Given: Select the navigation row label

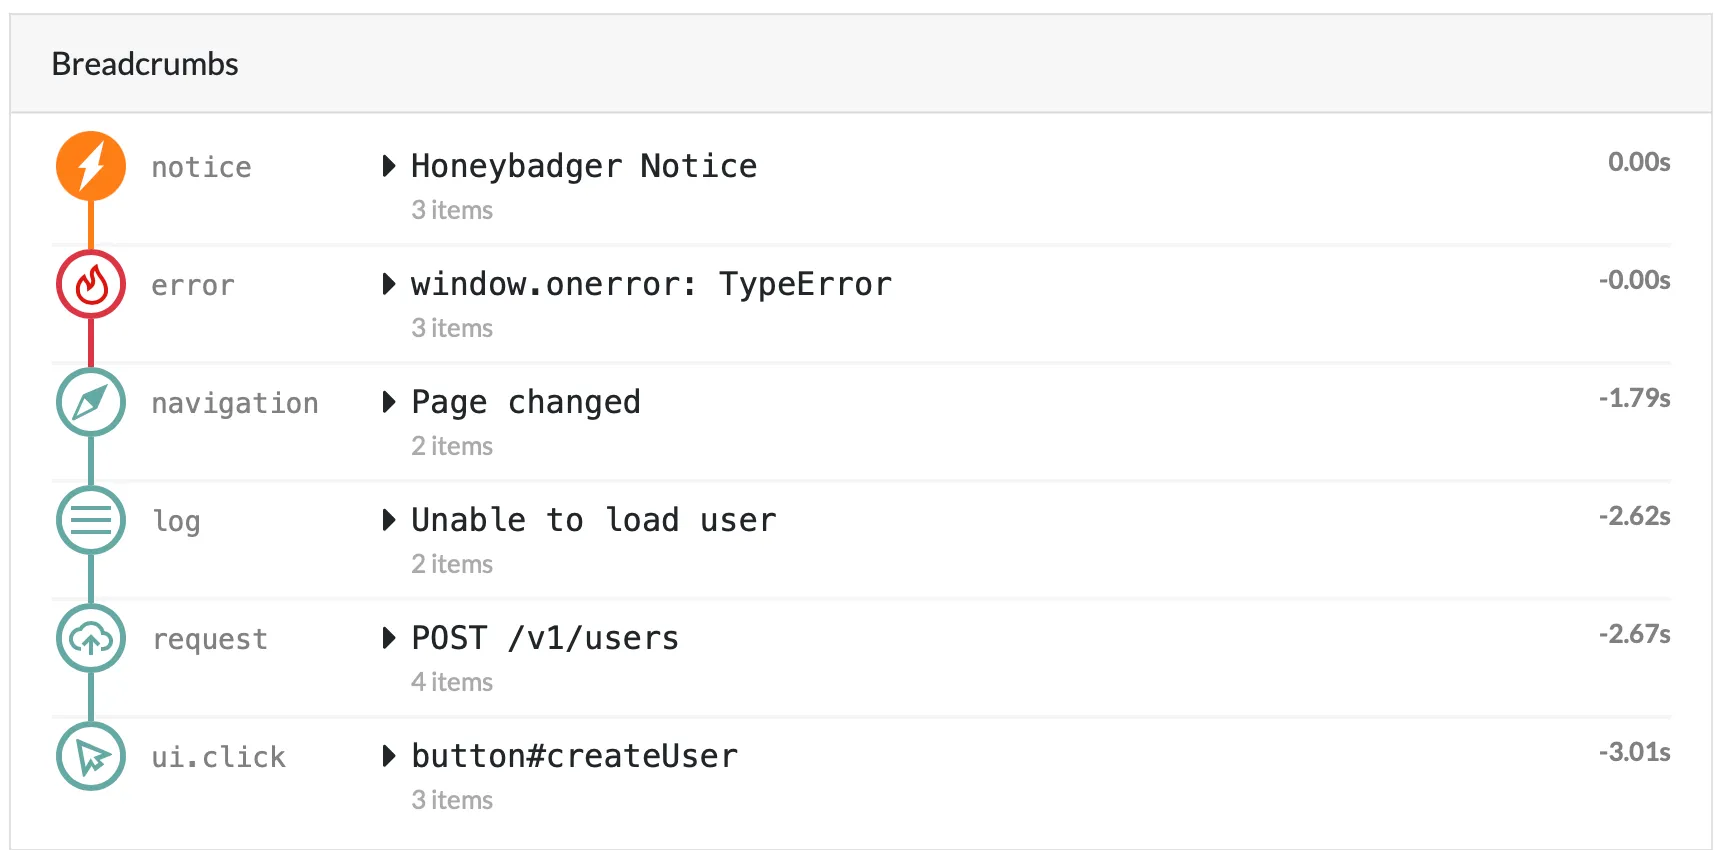Looking at the screenshot, I should click(235, 403).
